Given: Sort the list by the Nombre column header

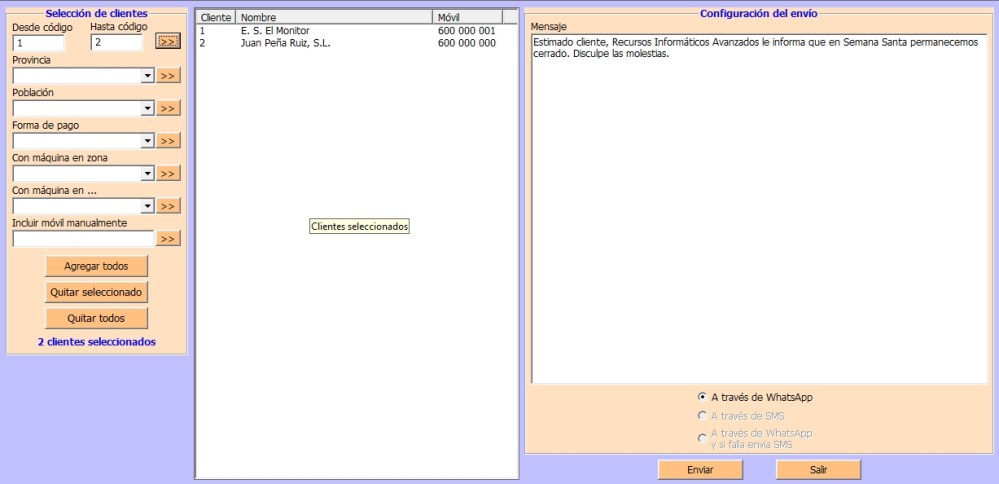Looking at the screenshot, I should pyautogui.click(x=334, y=18).
